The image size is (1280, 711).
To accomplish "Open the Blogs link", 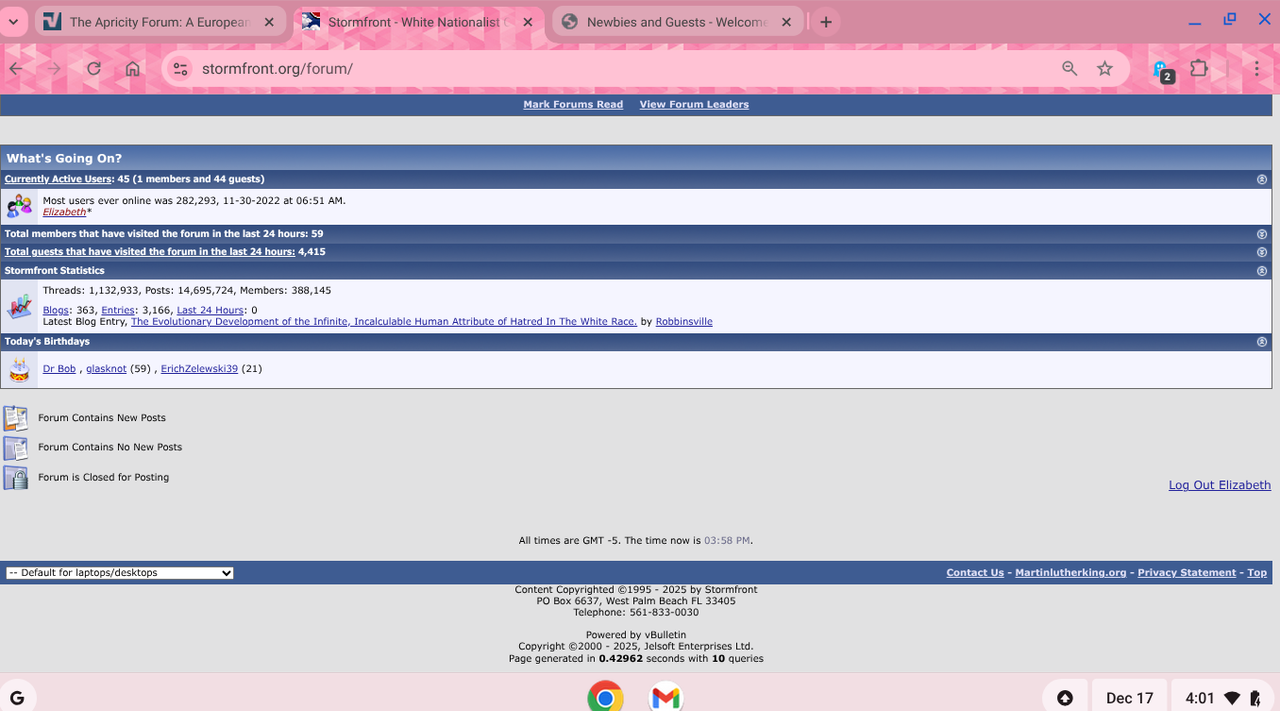I will tap(55, 310).
